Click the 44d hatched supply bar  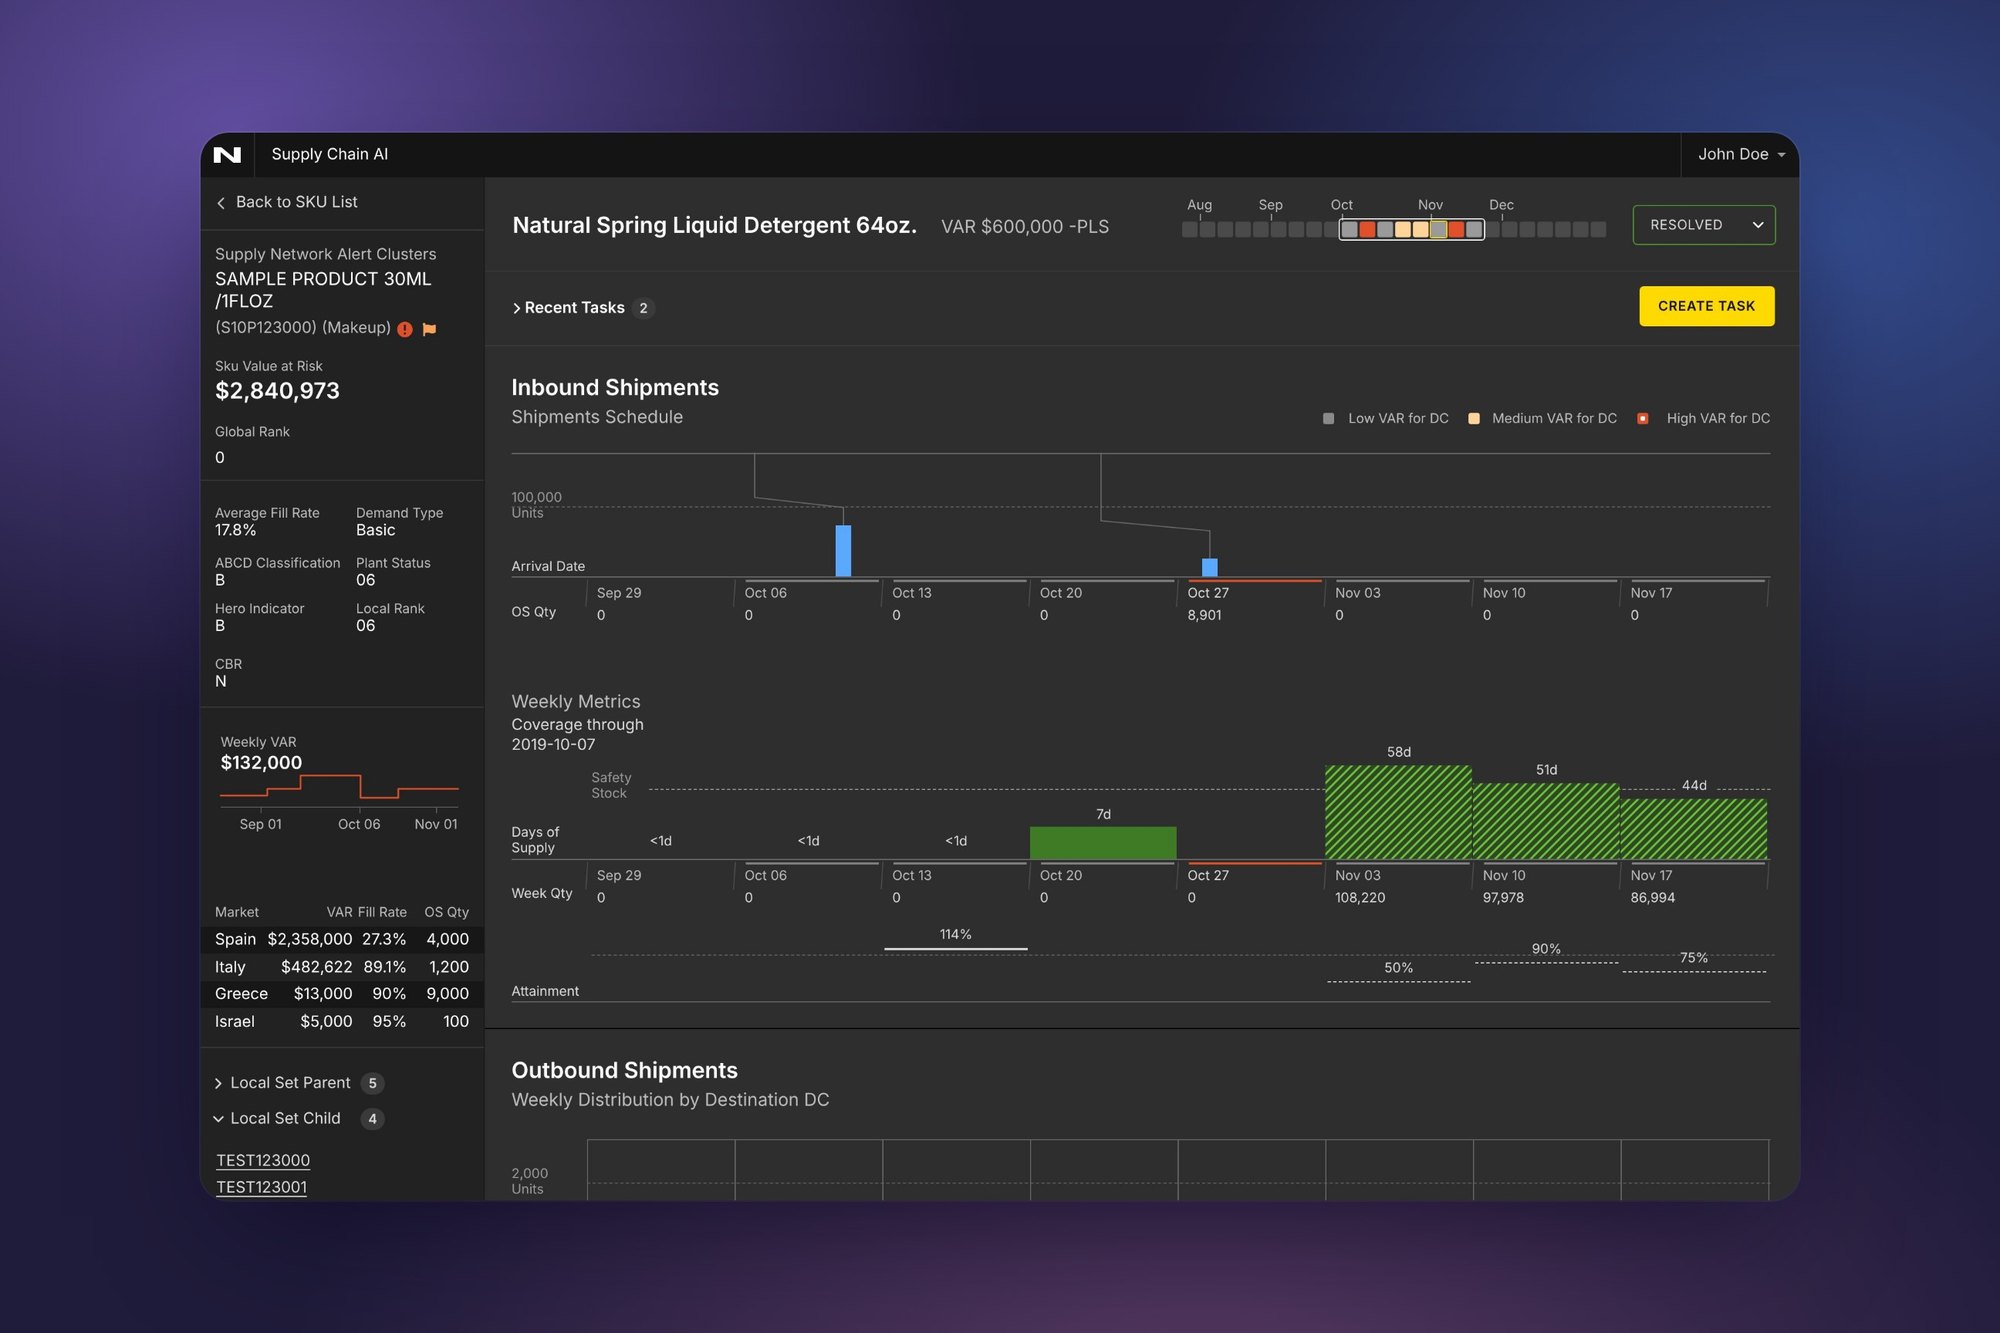[1694, 829]
